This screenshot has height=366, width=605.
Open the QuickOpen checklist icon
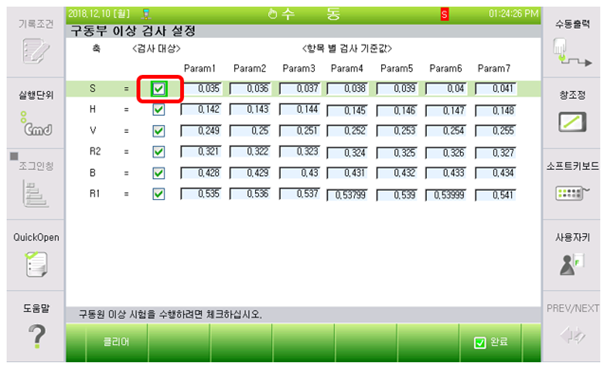point(36,264)
